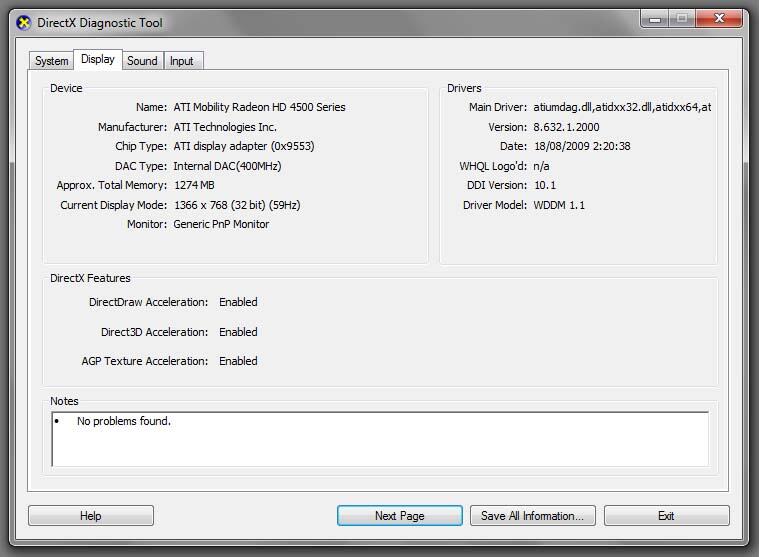The width and height of the screenshot is (759, 557).
Task: Click driver version '8.632.1.2000'
Action: click(x=566, y=127)
